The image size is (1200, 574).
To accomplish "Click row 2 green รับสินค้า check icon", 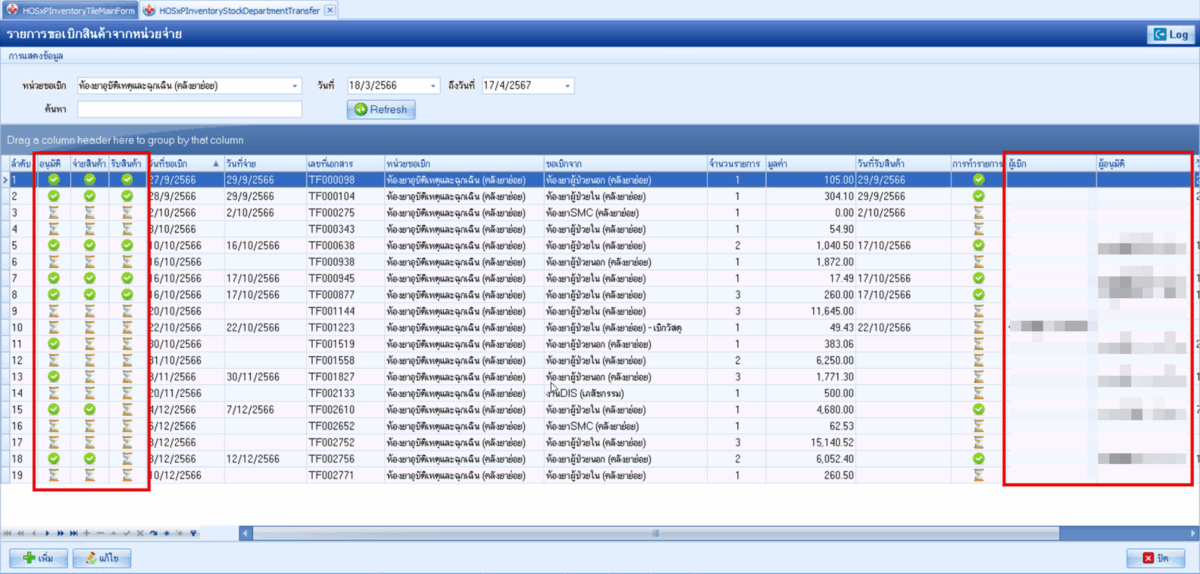I will 127,196.
